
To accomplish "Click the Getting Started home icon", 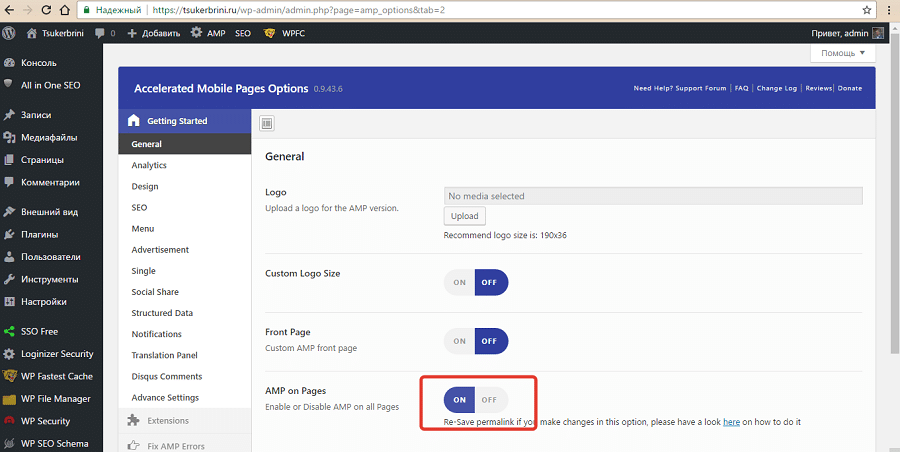I will point(134,121).
